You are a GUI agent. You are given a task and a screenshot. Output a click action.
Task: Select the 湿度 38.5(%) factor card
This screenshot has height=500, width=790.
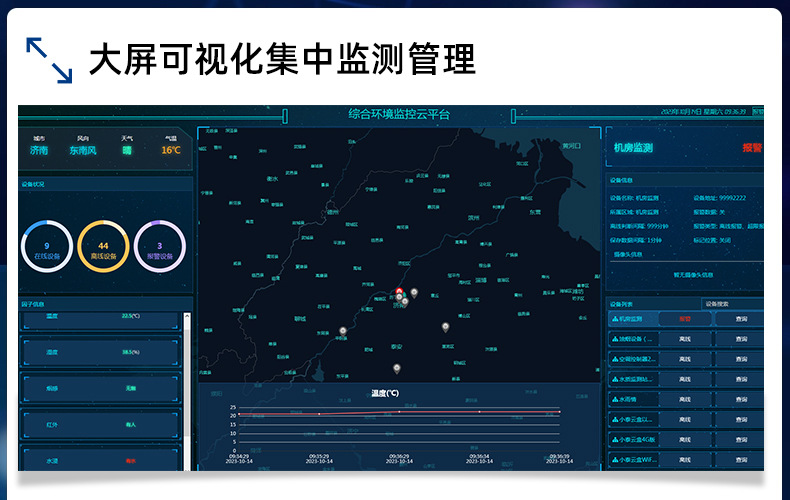pyautogui.click(x=101, y=352)
